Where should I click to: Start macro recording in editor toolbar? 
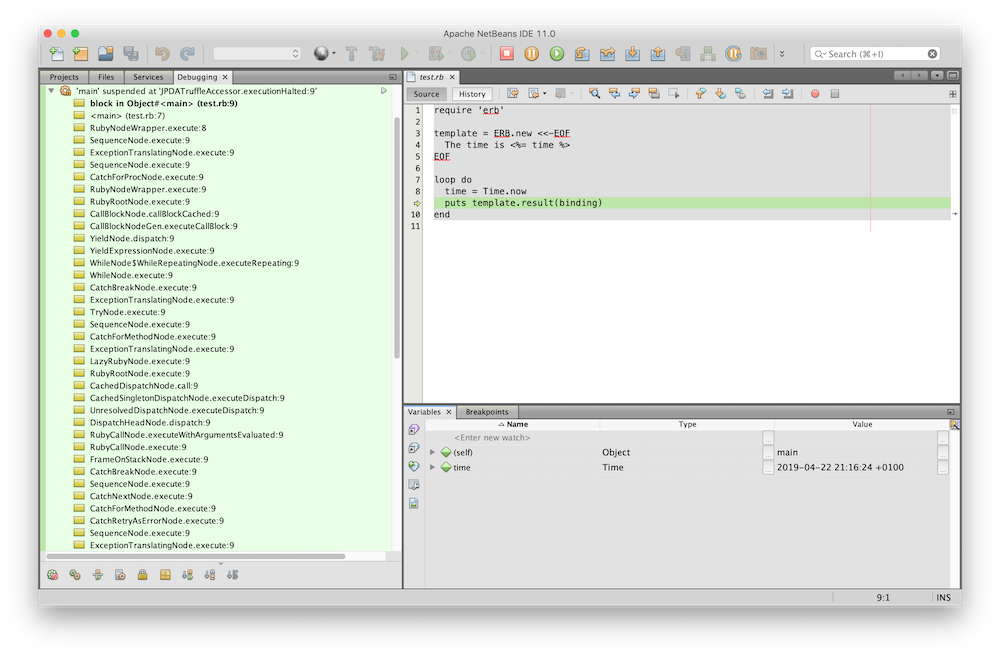click(815, 94)
